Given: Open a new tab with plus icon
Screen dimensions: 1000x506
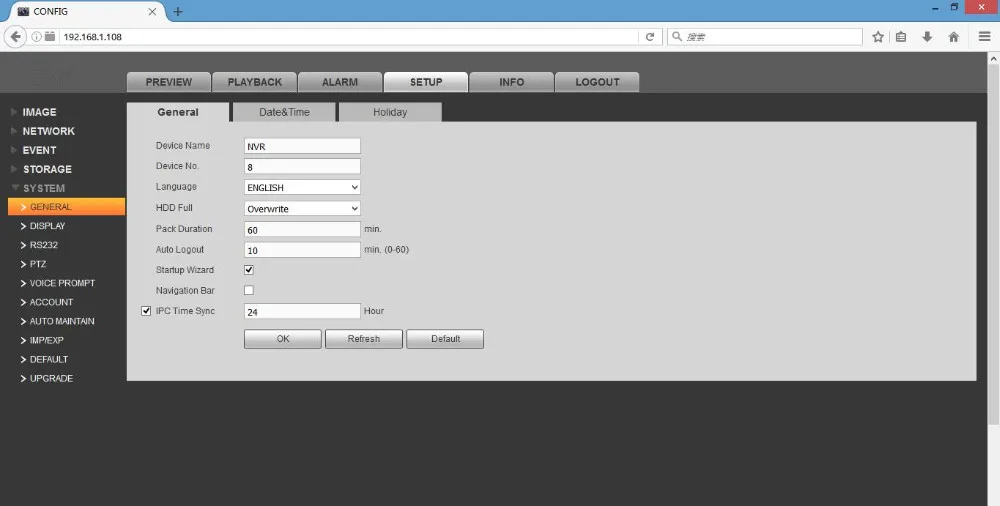Looking at the screenshot, I should [178, 11].
